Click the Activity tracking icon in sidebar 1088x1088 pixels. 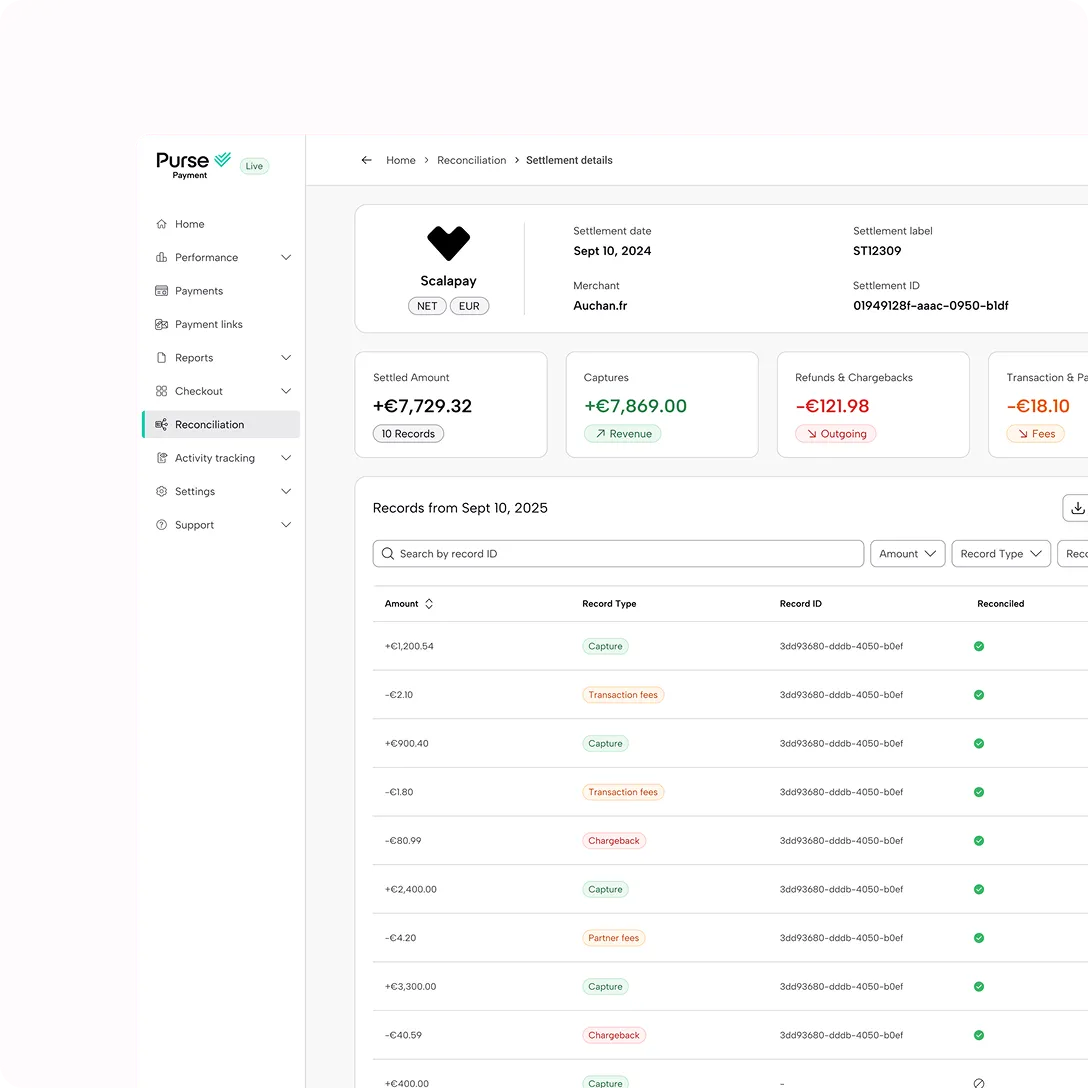[x=162, y=458]
